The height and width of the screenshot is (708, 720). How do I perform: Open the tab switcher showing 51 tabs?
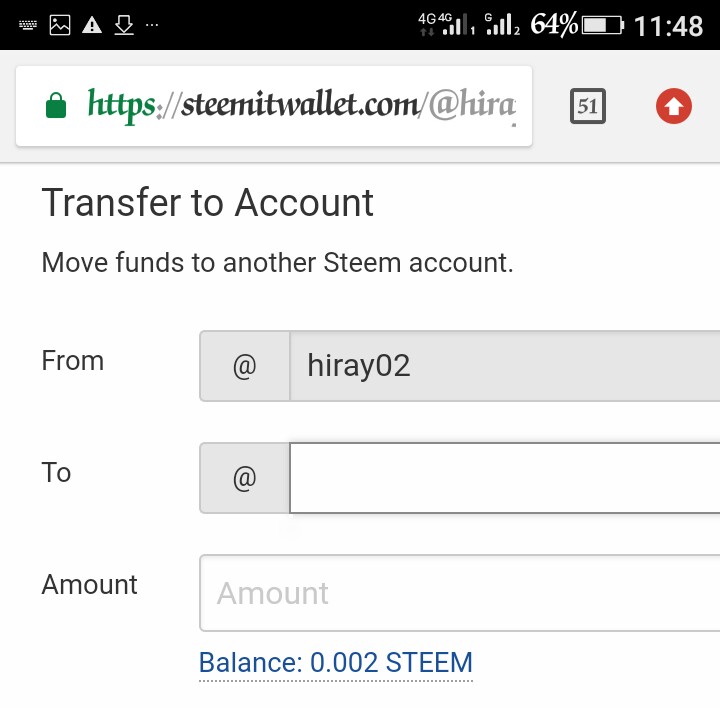[x=587, y=106]
